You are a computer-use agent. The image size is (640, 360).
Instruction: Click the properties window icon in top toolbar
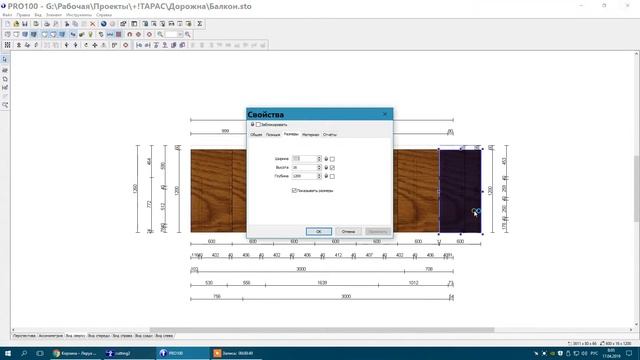click(x=123, y=24)
